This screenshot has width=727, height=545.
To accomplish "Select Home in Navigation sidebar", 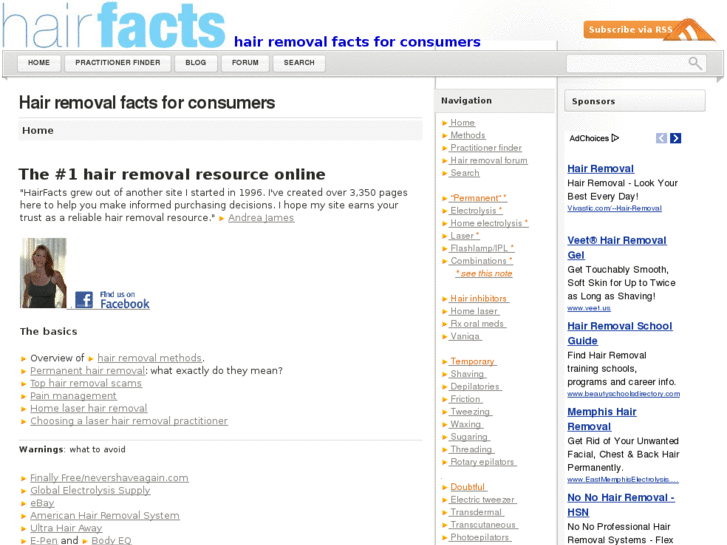I will coord(462,122).
